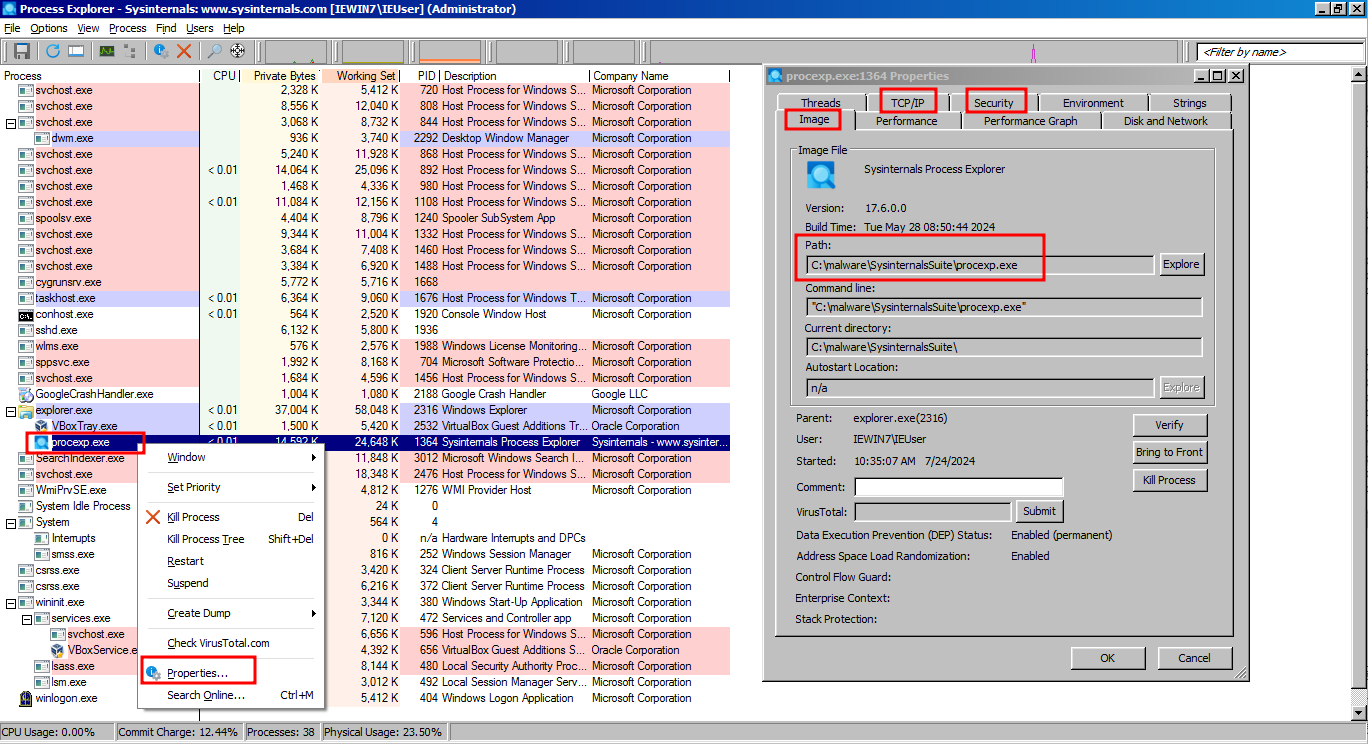Collapse the svchost.exe 844 tree node

coord(11,123)
